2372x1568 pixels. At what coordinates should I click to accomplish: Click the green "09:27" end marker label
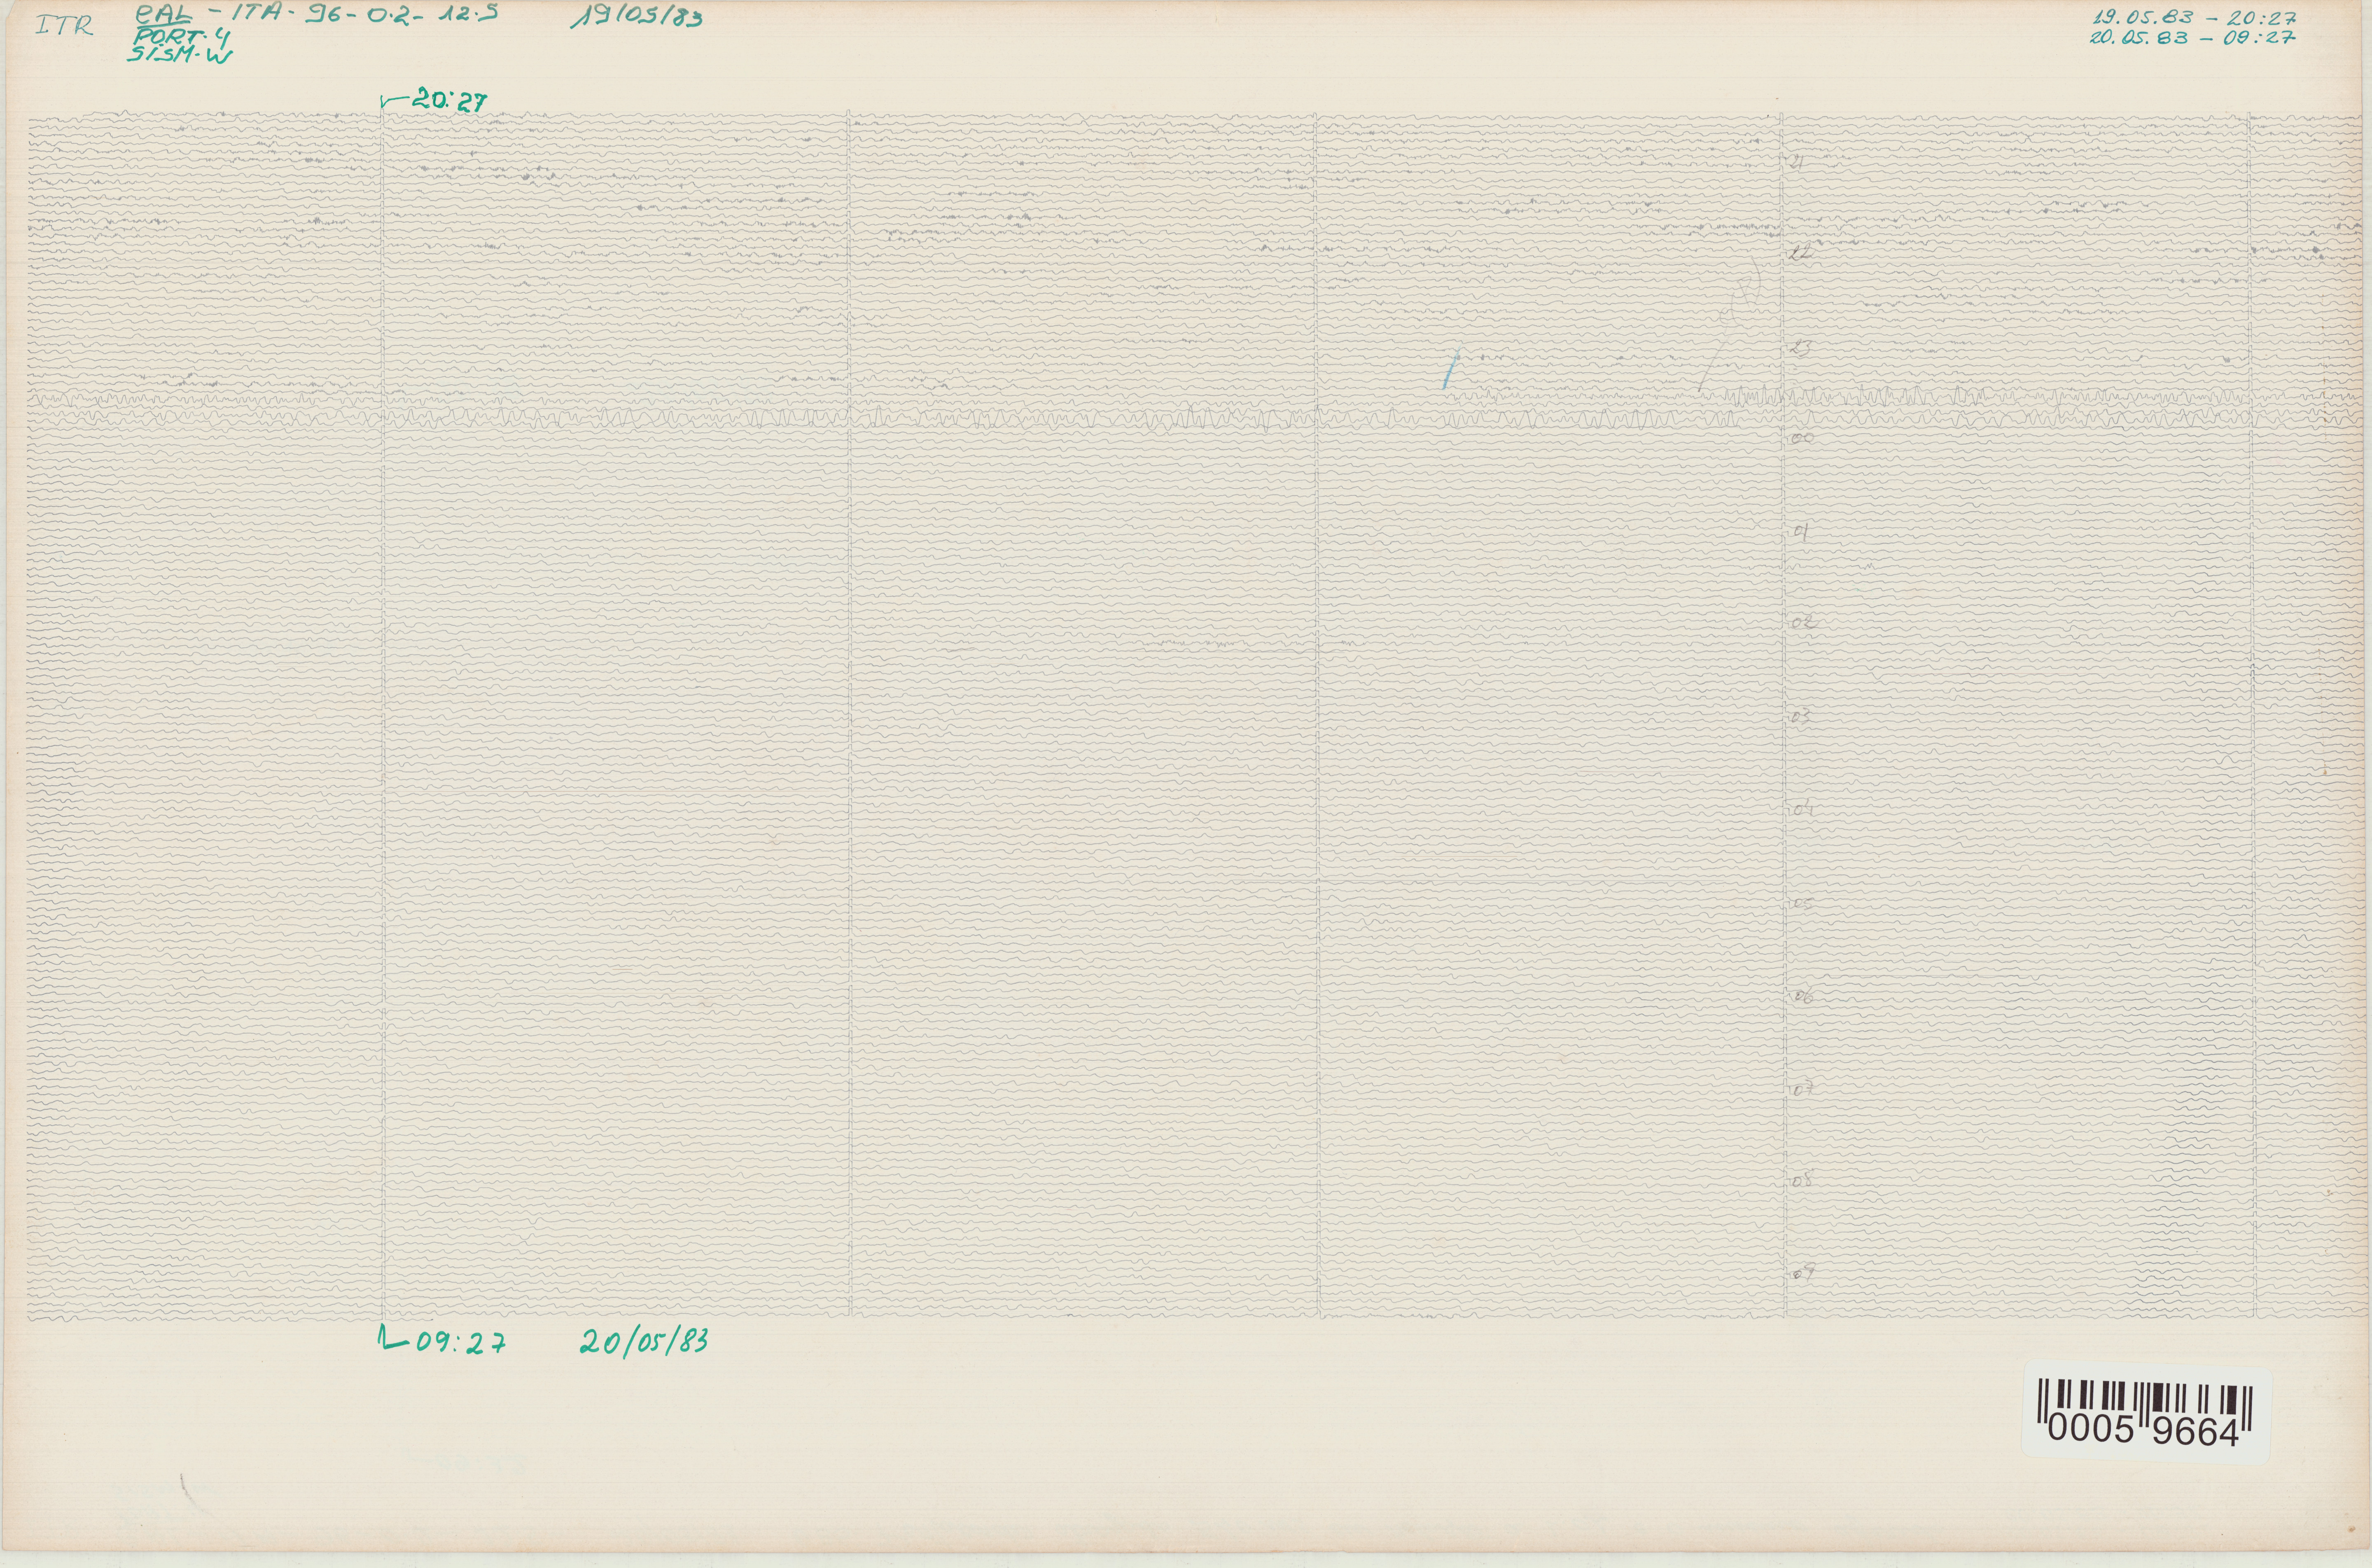460,1344
